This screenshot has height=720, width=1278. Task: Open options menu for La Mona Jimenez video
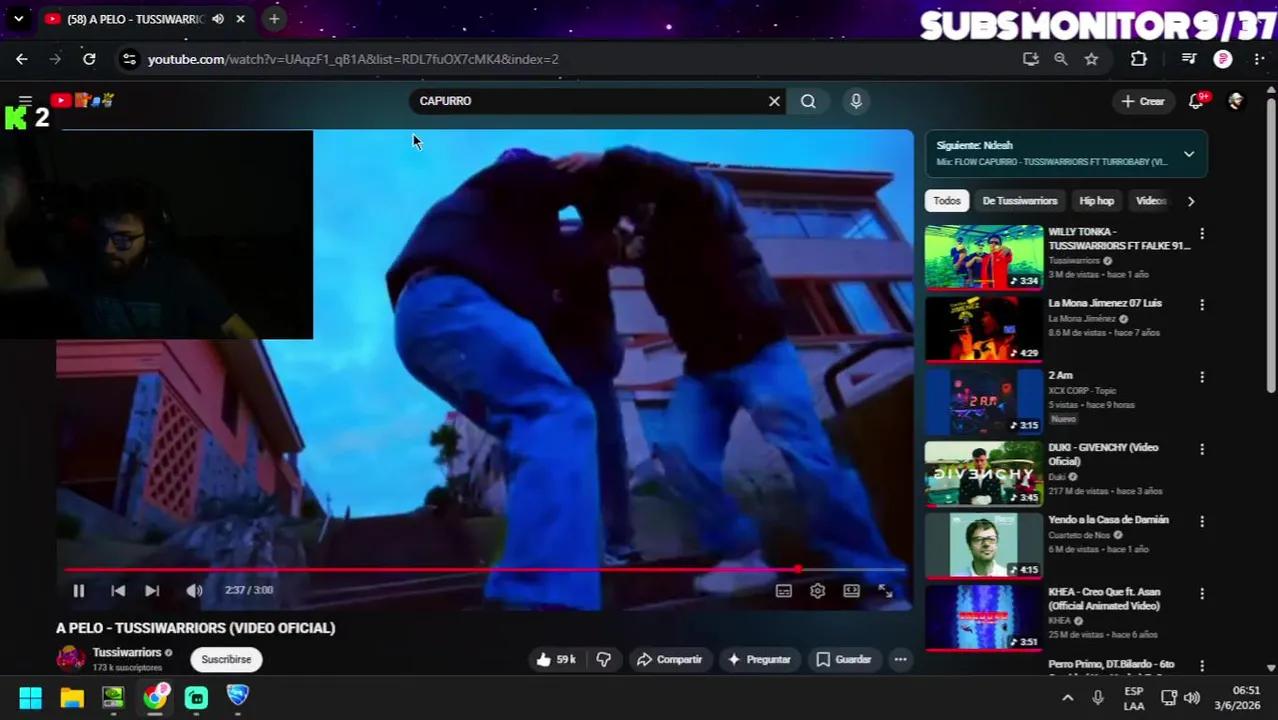[1202, 305]
